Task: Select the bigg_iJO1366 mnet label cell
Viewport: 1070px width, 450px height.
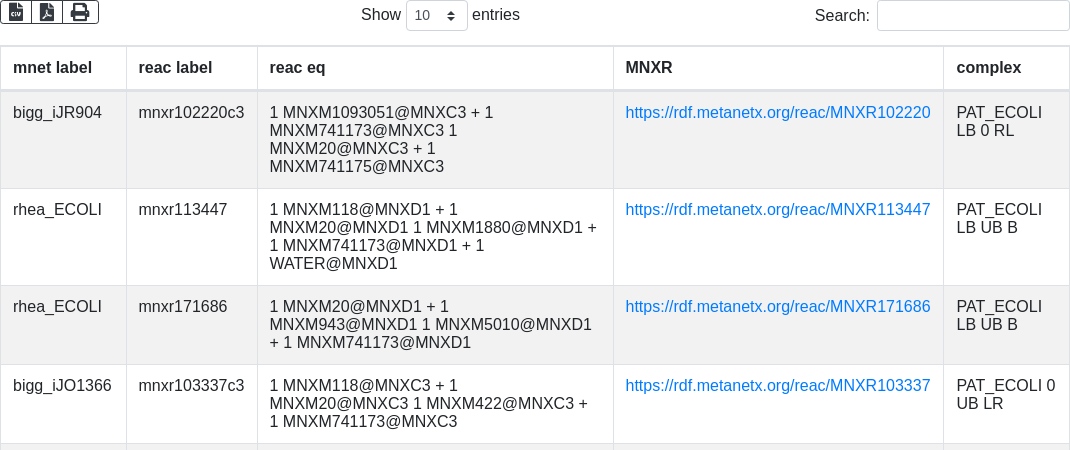Action: [x=62, y=386]
